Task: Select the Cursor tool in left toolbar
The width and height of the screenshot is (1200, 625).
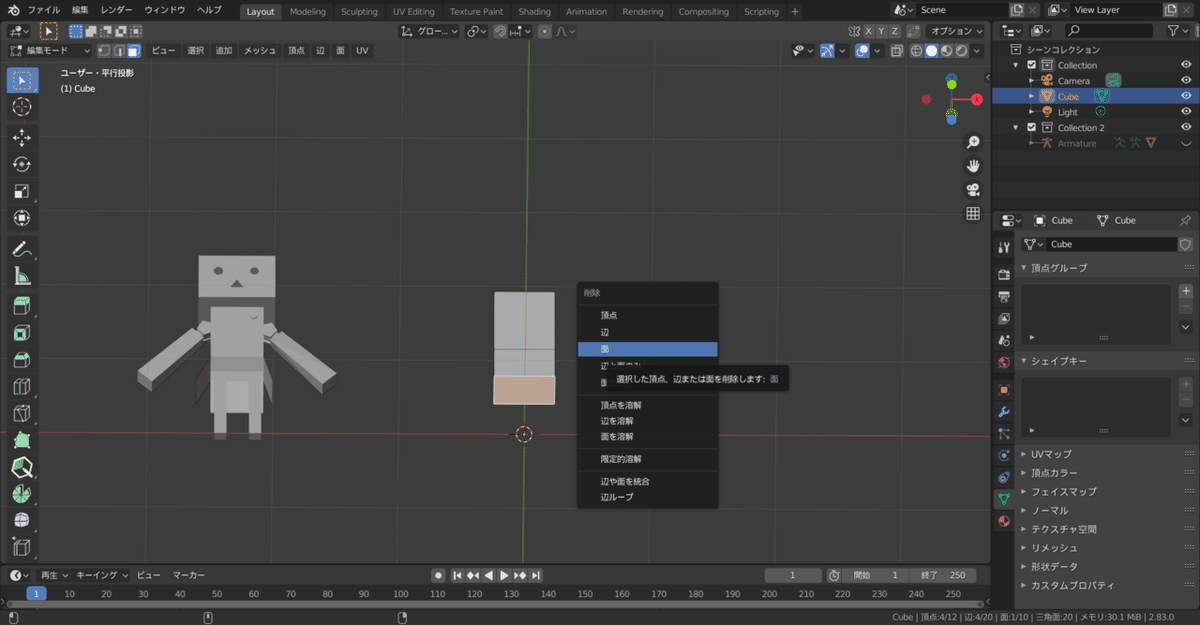Action: click(22, 106)
